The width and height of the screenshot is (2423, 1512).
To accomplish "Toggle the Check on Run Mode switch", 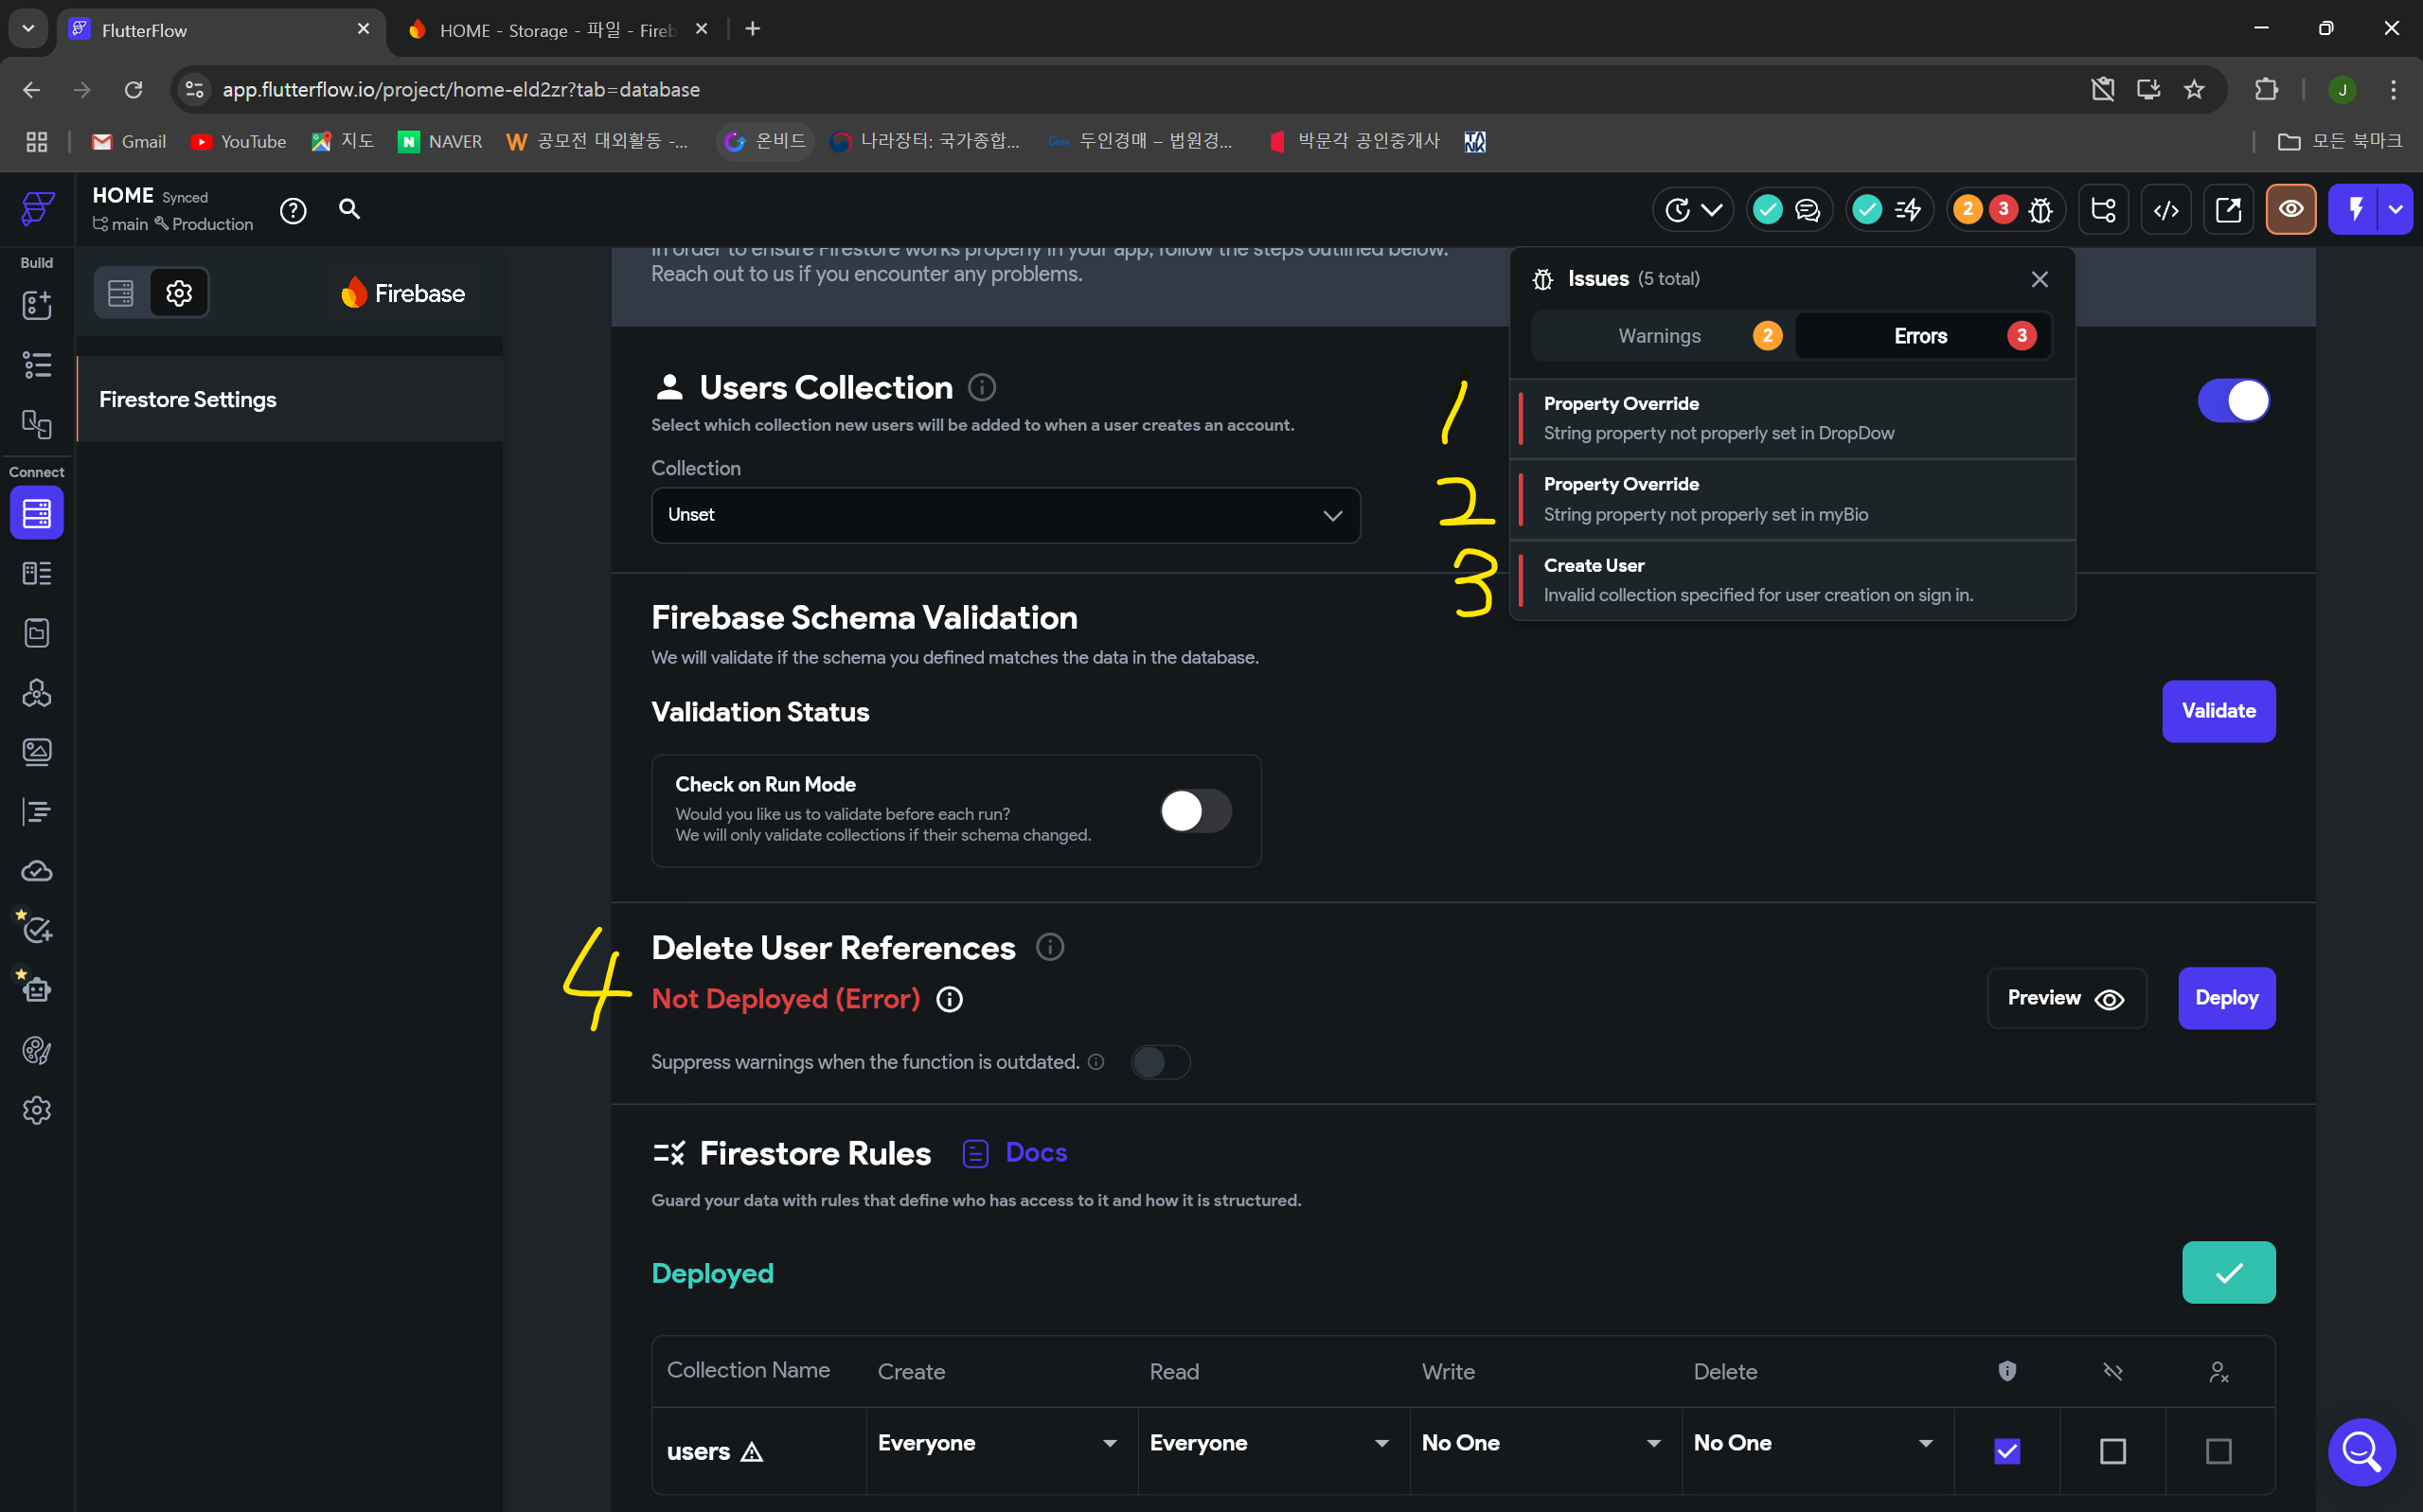I will [1196, 811].
